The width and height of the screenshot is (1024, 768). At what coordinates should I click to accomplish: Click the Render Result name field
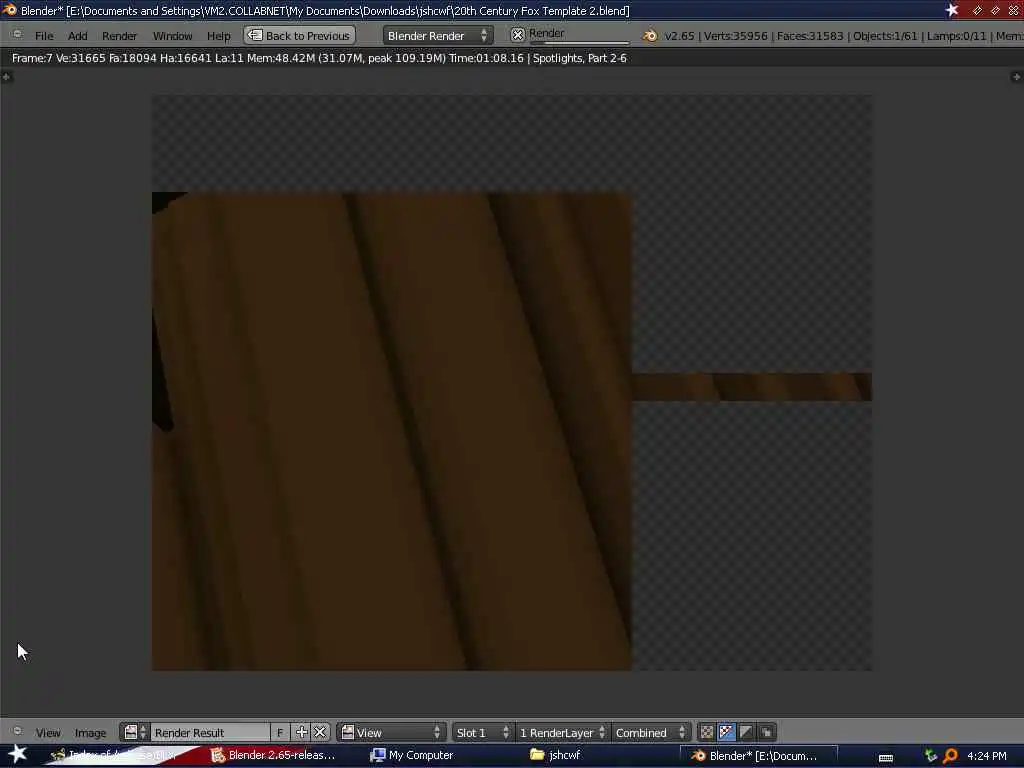point(210,732)
